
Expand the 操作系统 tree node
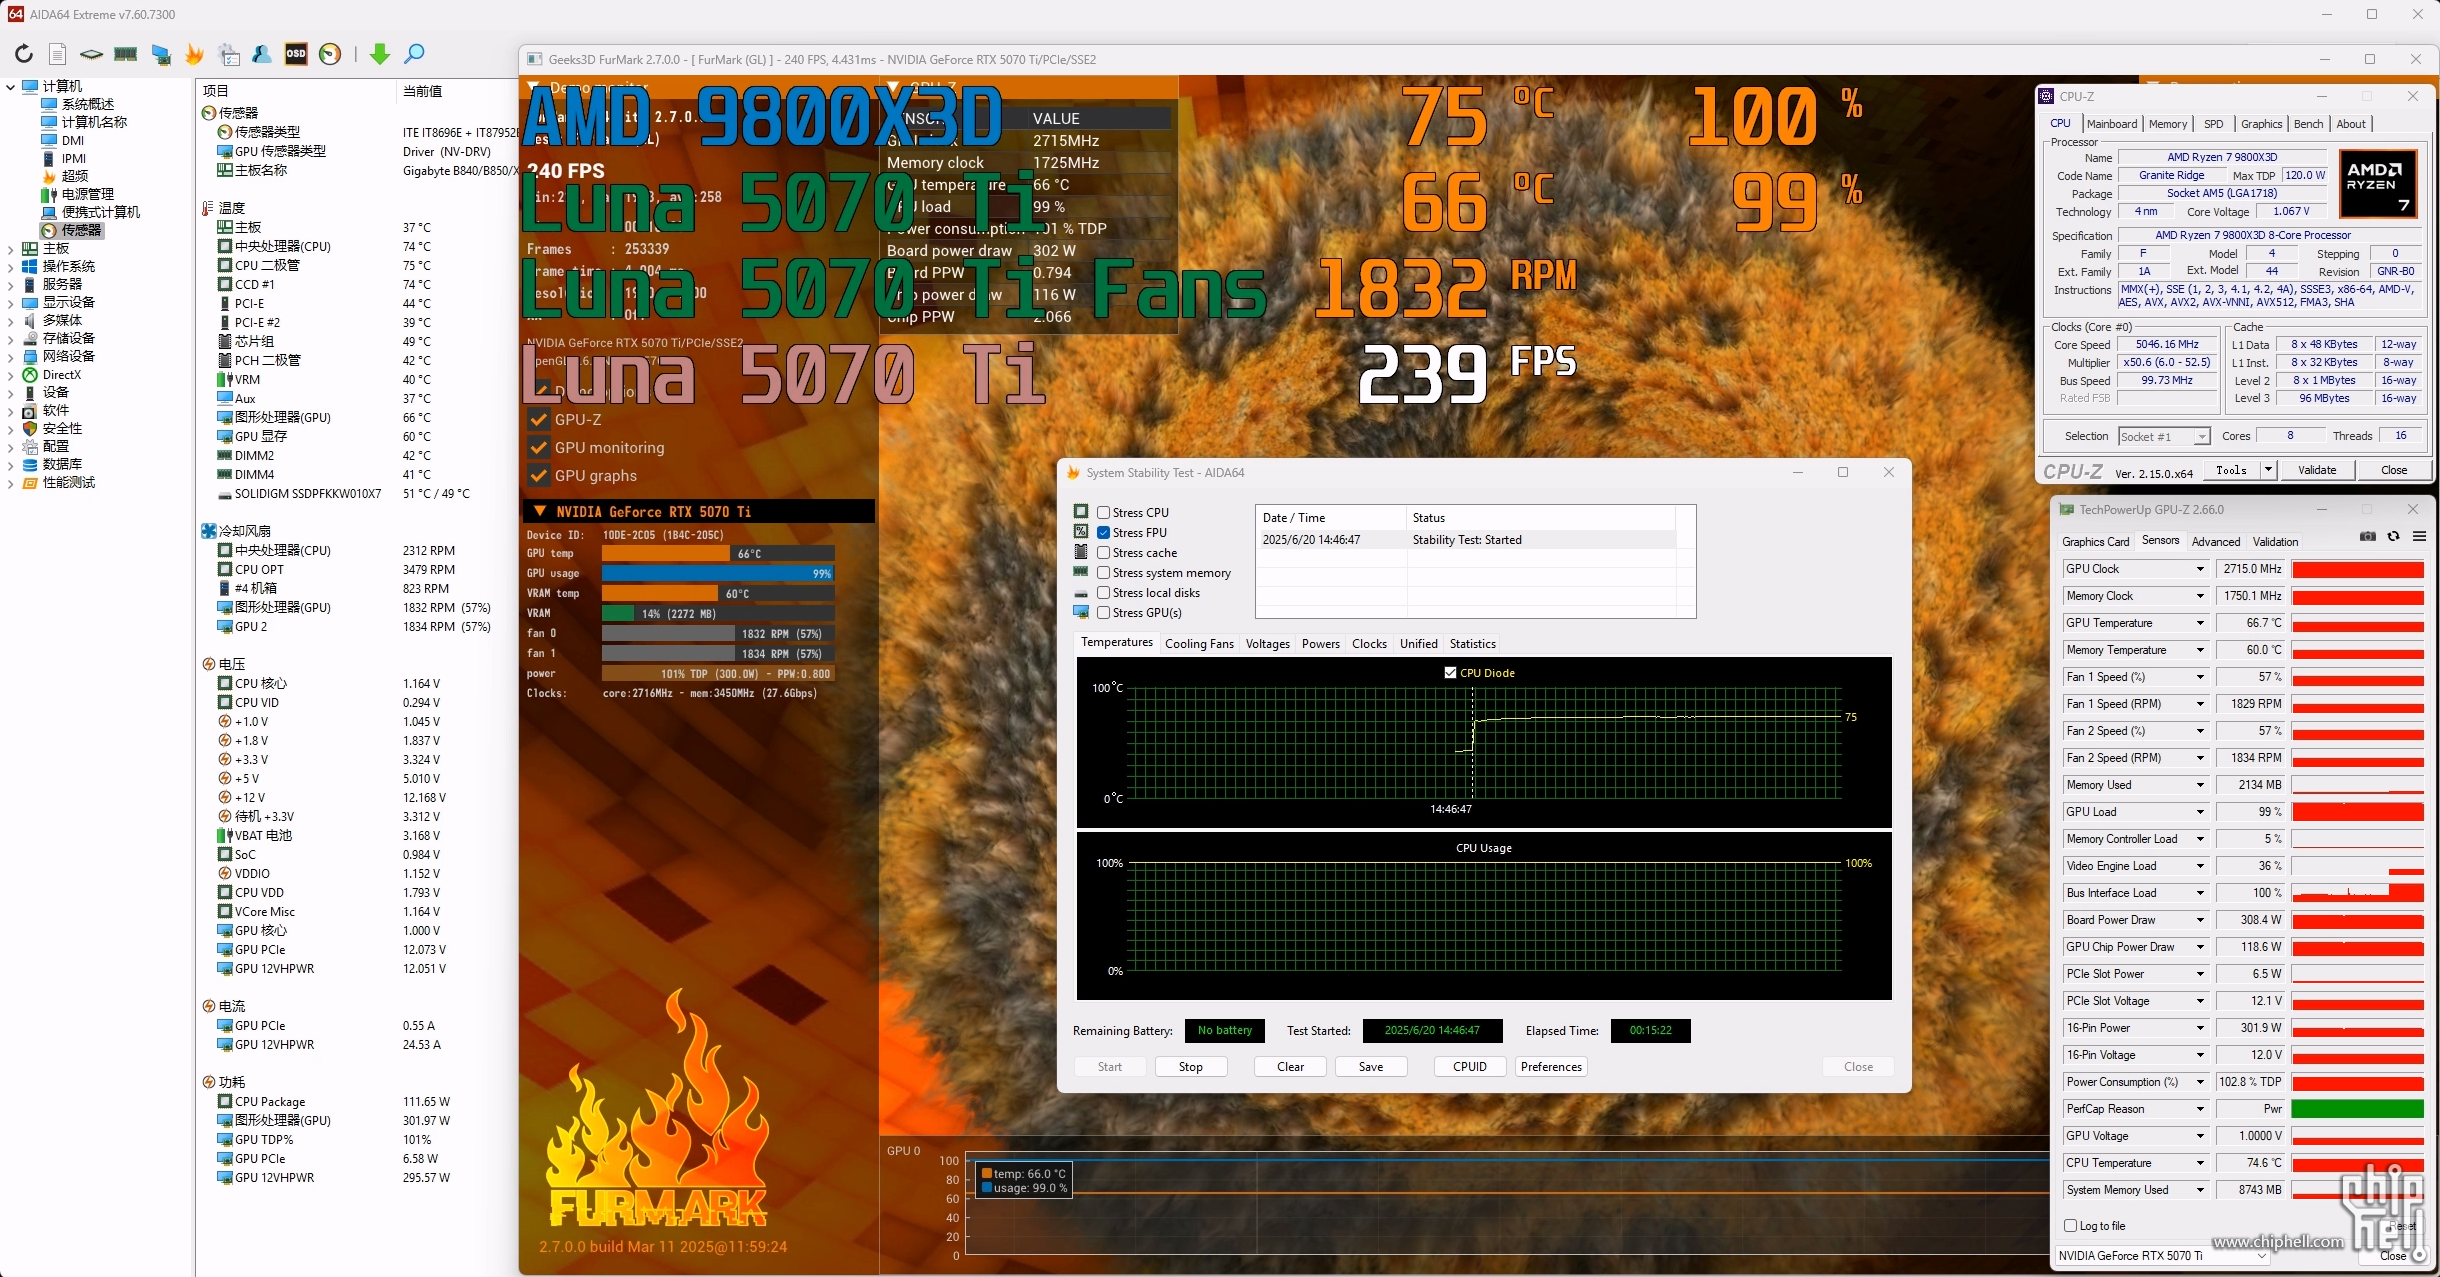(x=10, y=267)
